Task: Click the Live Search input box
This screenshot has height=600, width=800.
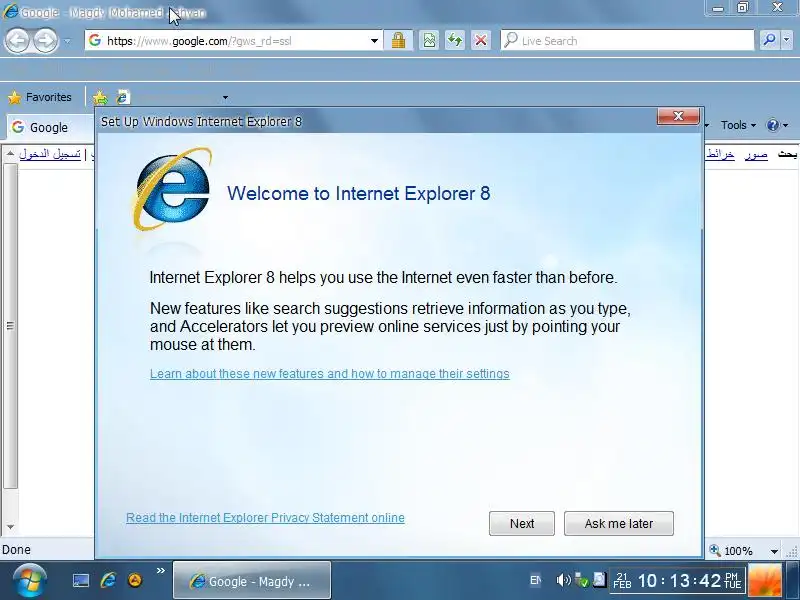Action: [x=628, y=41]
